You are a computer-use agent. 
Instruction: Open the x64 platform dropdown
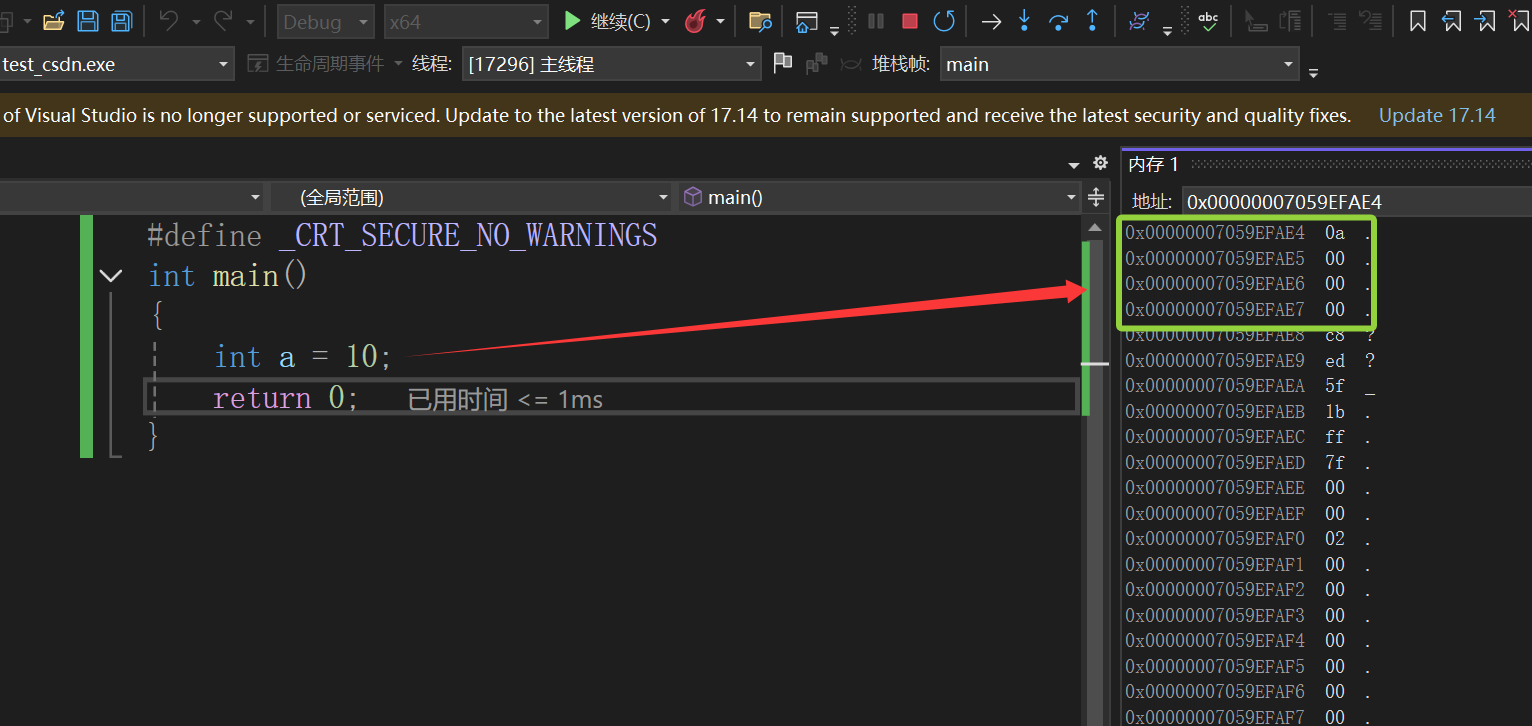(466, 21)
